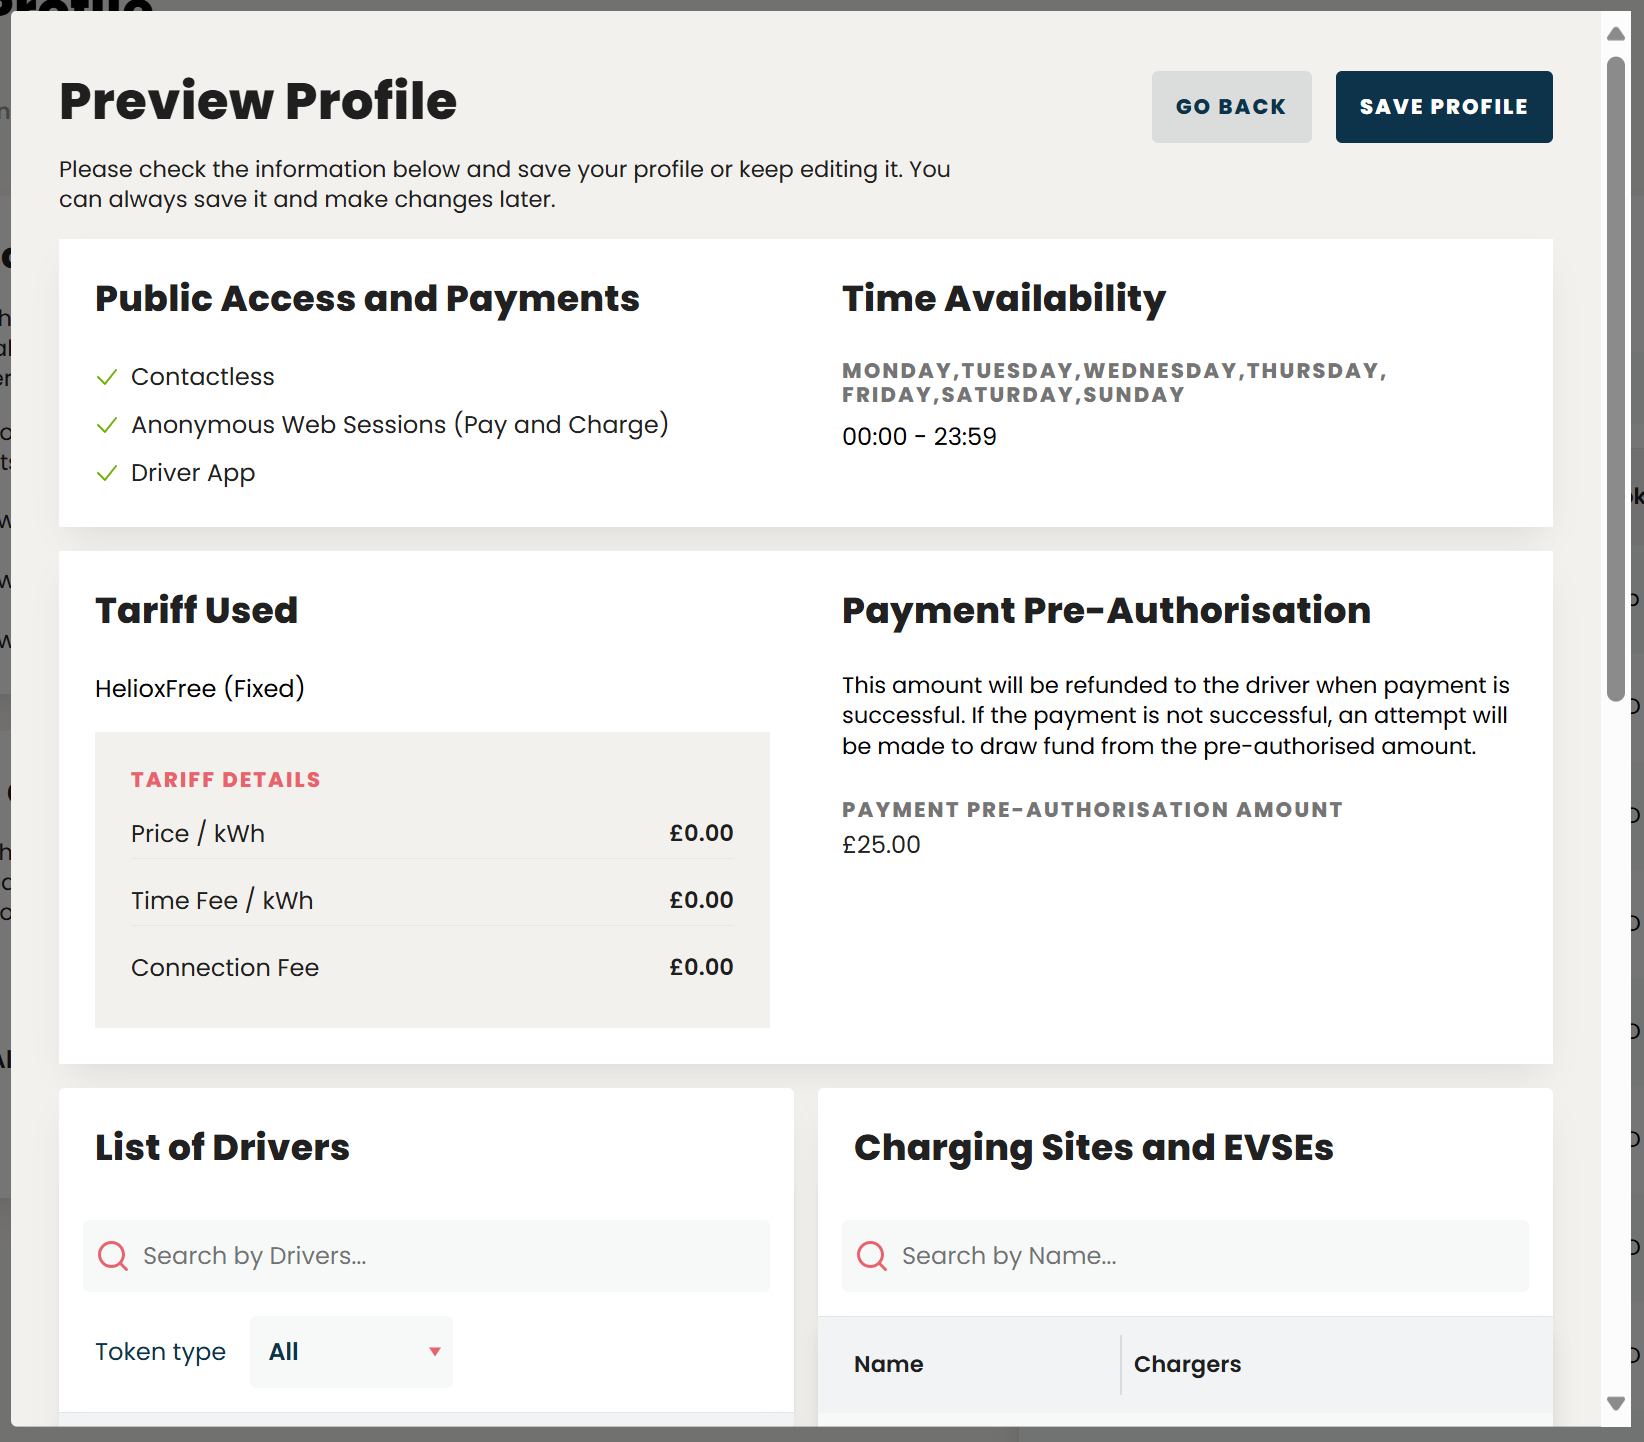This screenshot has width=1644, height=1442.
Task: Open the Token type All dropdown
Action: [350, 1351]
